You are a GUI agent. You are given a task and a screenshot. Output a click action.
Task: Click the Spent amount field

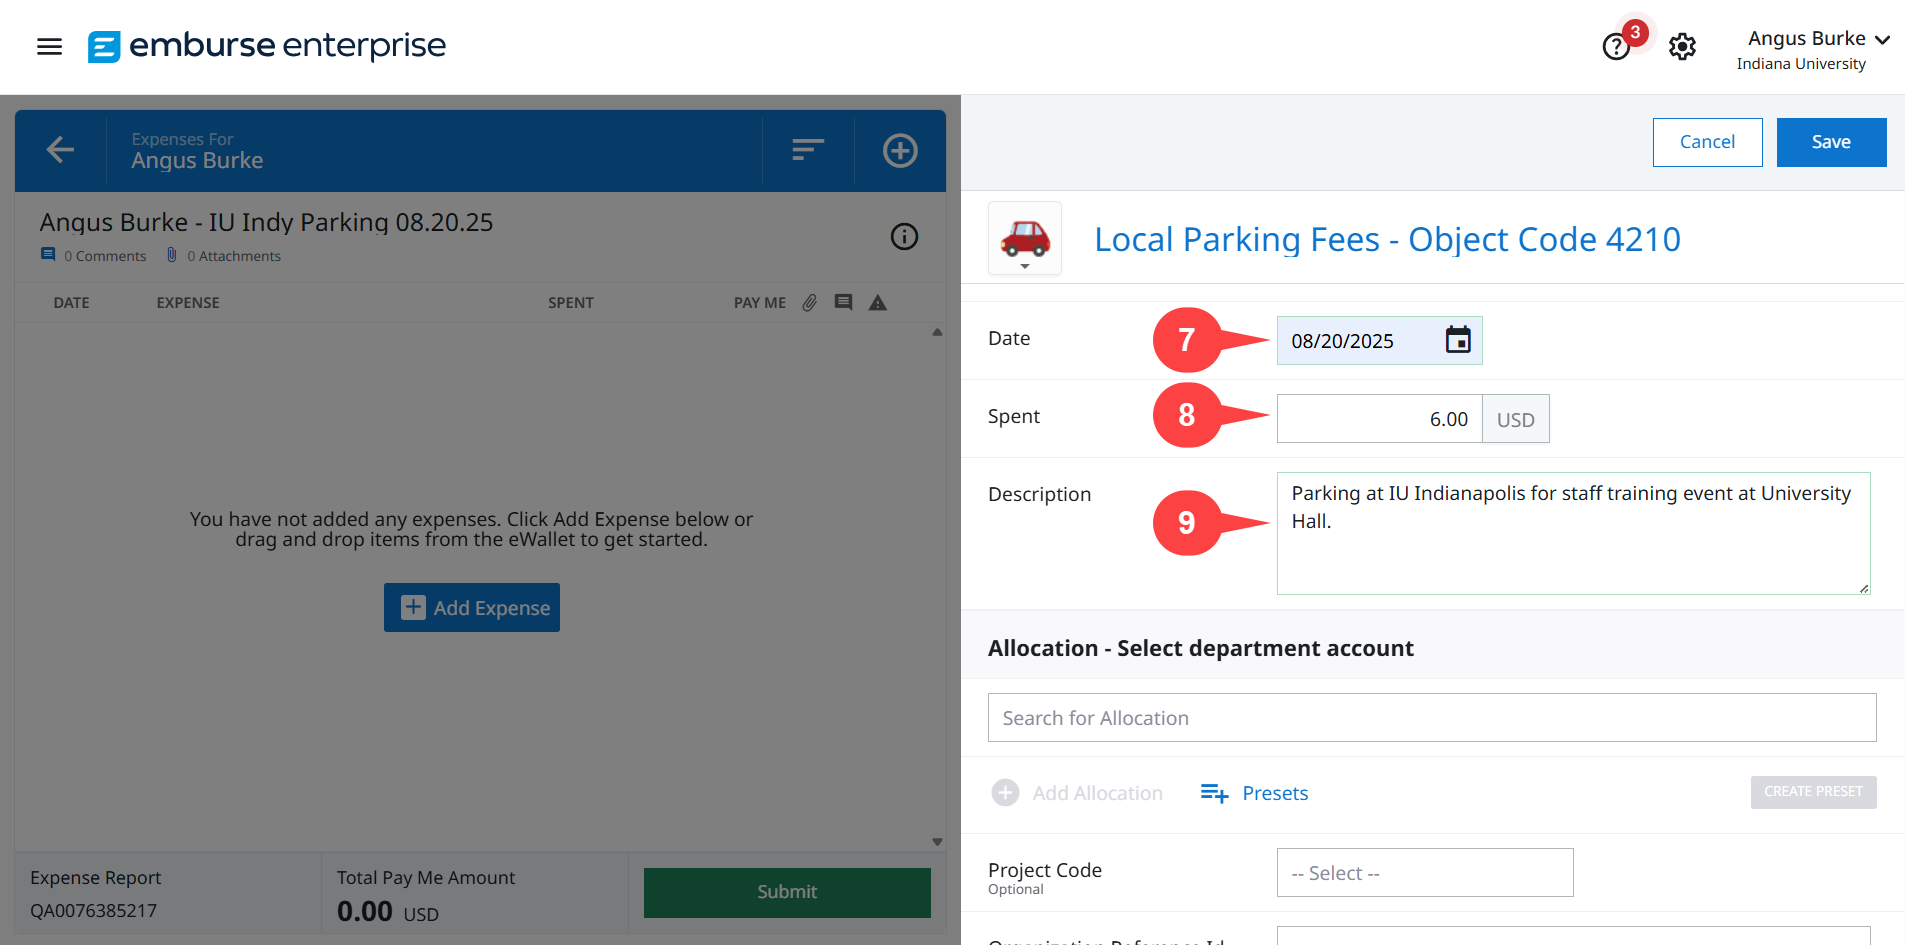point(1379,419)
